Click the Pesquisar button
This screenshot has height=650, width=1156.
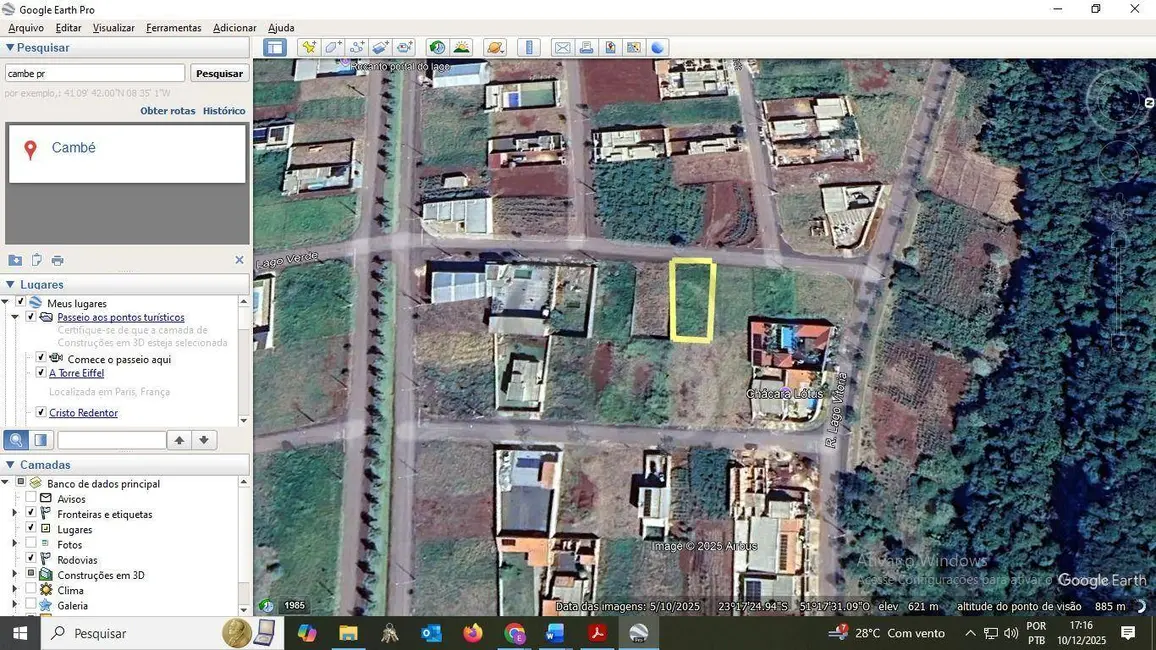(x=219, y=72)
